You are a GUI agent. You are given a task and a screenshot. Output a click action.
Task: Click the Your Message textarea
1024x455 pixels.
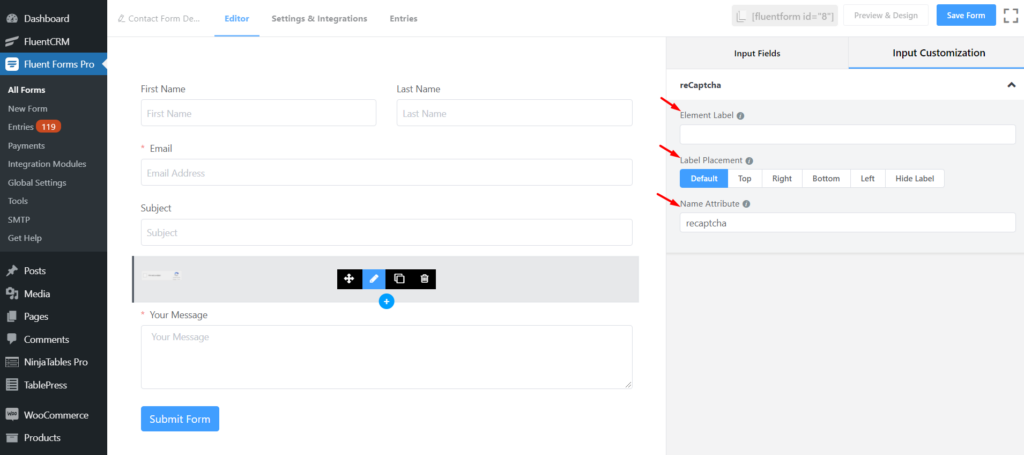[x=387, y=357]
